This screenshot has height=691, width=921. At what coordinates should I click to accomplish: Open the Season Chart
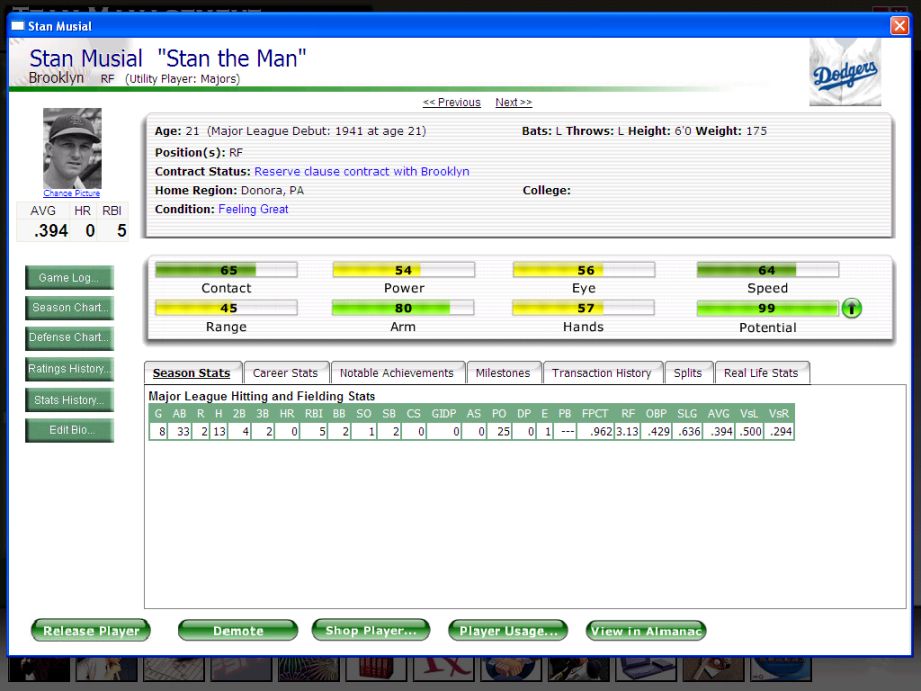pyautogui.click(x=69, y=308)
